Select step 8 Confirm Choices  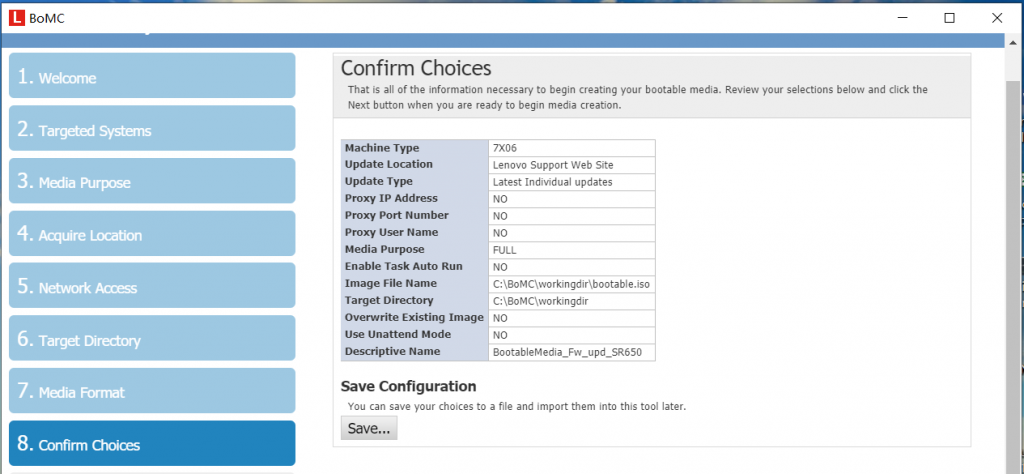tap(152, 444)
